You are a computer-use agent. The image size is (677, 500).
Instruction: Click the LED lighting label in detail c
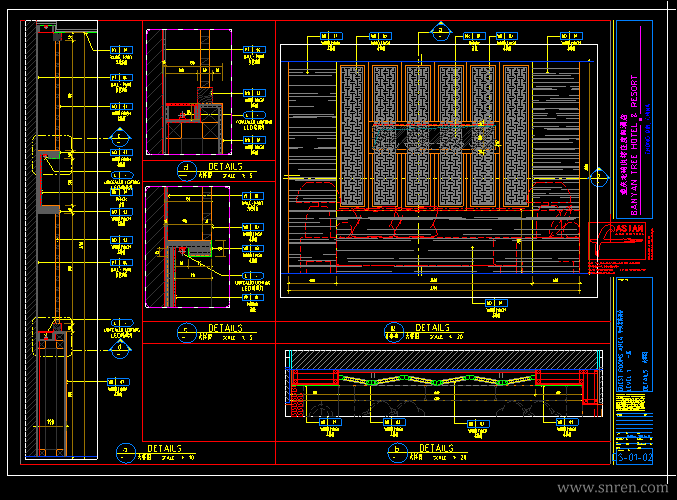tap(253, 286)
